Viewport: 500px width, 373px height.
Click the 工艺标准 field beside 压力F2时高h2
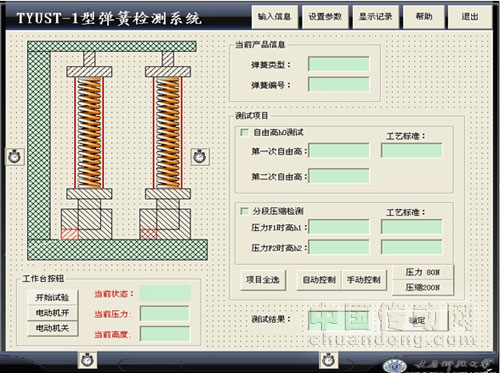(x=412, y=247)
